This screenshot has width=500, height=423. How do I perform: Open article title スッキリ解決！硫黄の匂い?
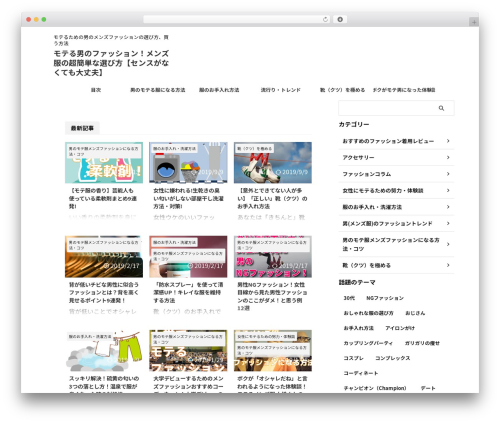(104, 384)
